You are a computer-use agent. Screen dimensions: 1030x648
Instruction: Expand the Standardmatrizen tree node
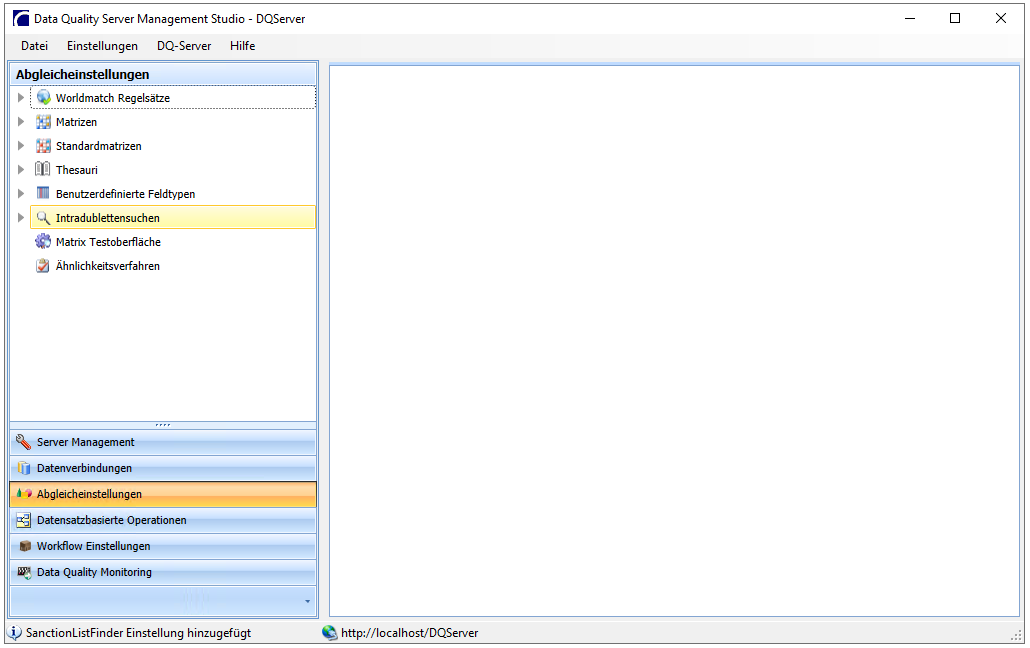coord(21,145)
